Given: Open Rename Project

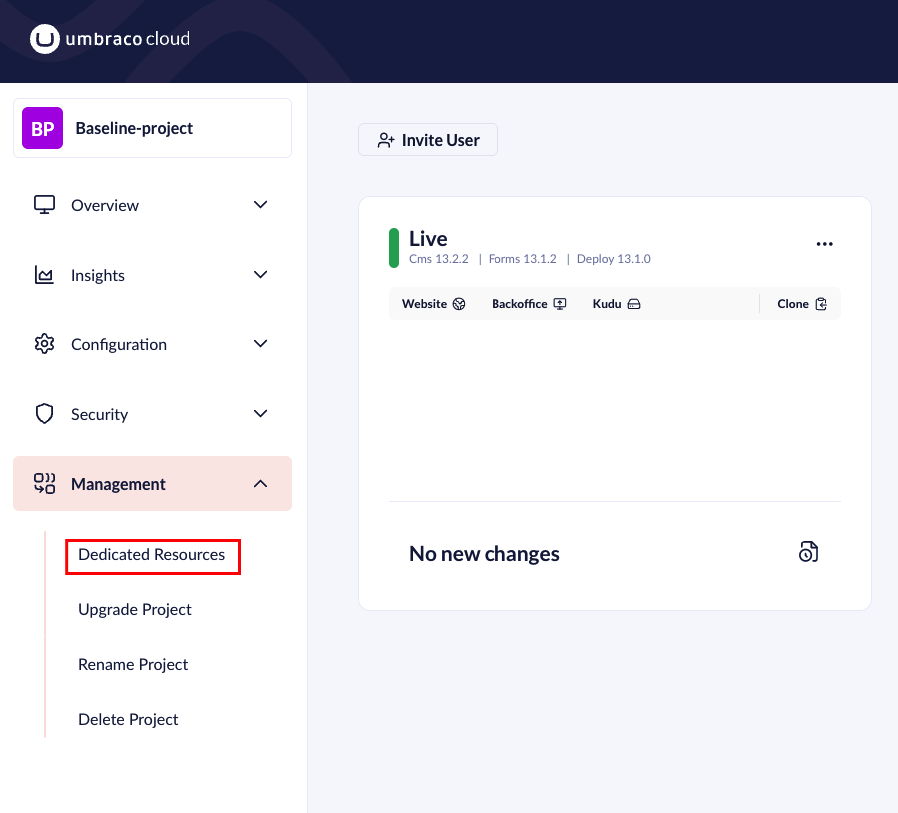Looking at the screenshot, I should coord(133,665).
